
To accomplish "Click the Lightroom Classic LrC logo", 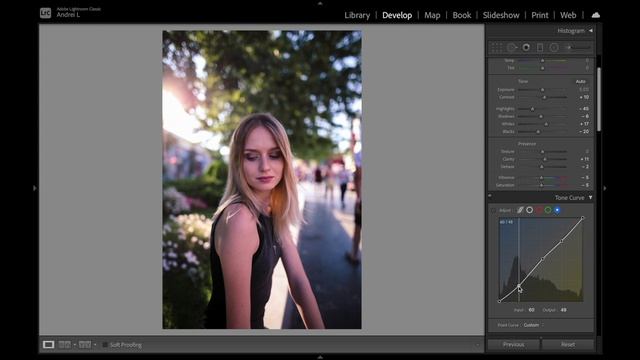I will pyautogui.click(x=45, y=13).
